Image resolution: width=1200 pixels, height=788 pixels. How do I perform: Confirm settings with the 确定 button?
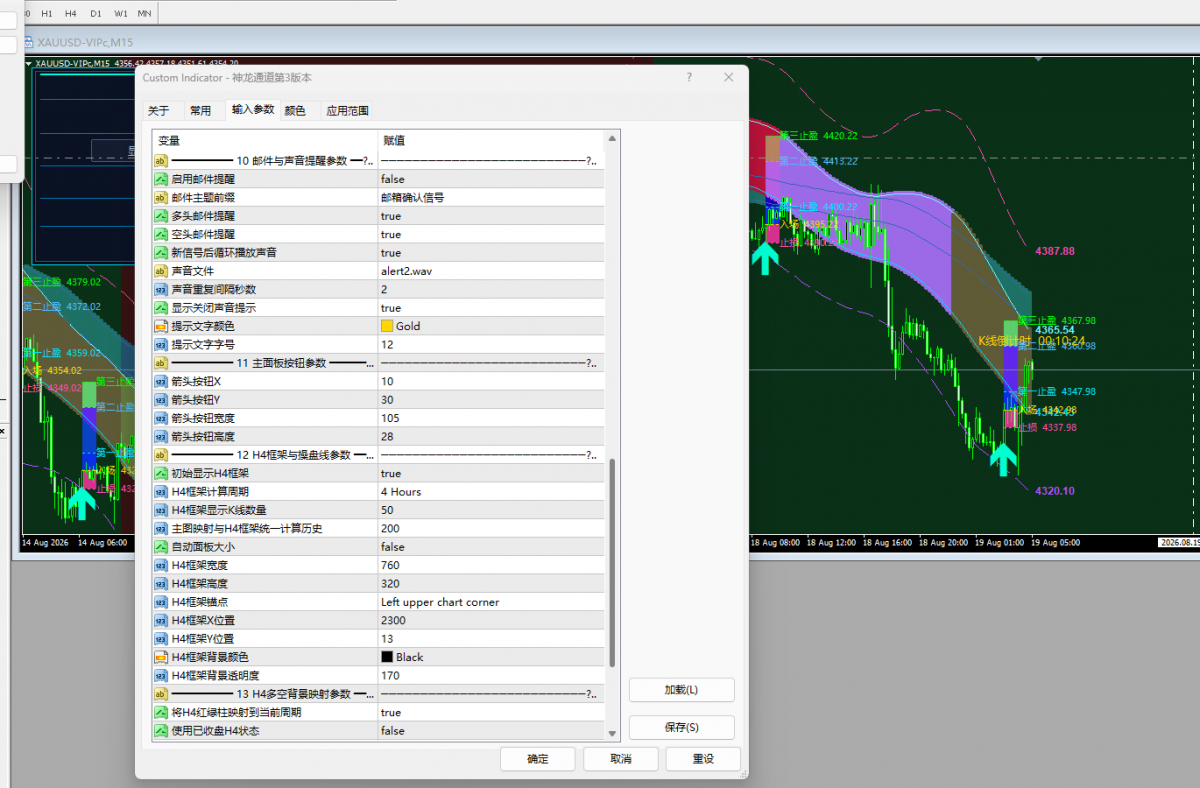(537, 759)
